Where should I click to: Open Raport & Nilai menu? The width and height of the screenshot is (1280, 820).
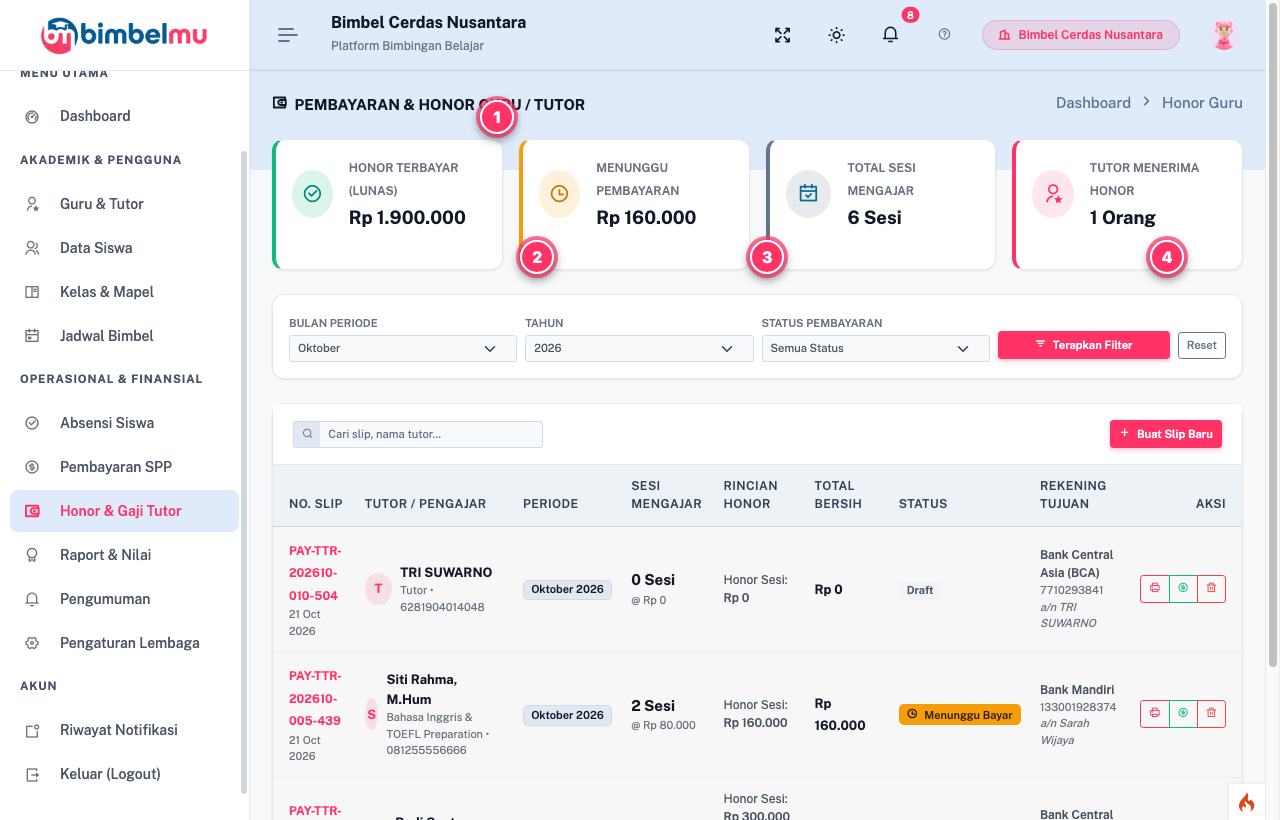pyautogui.click(x=124, y=555)
